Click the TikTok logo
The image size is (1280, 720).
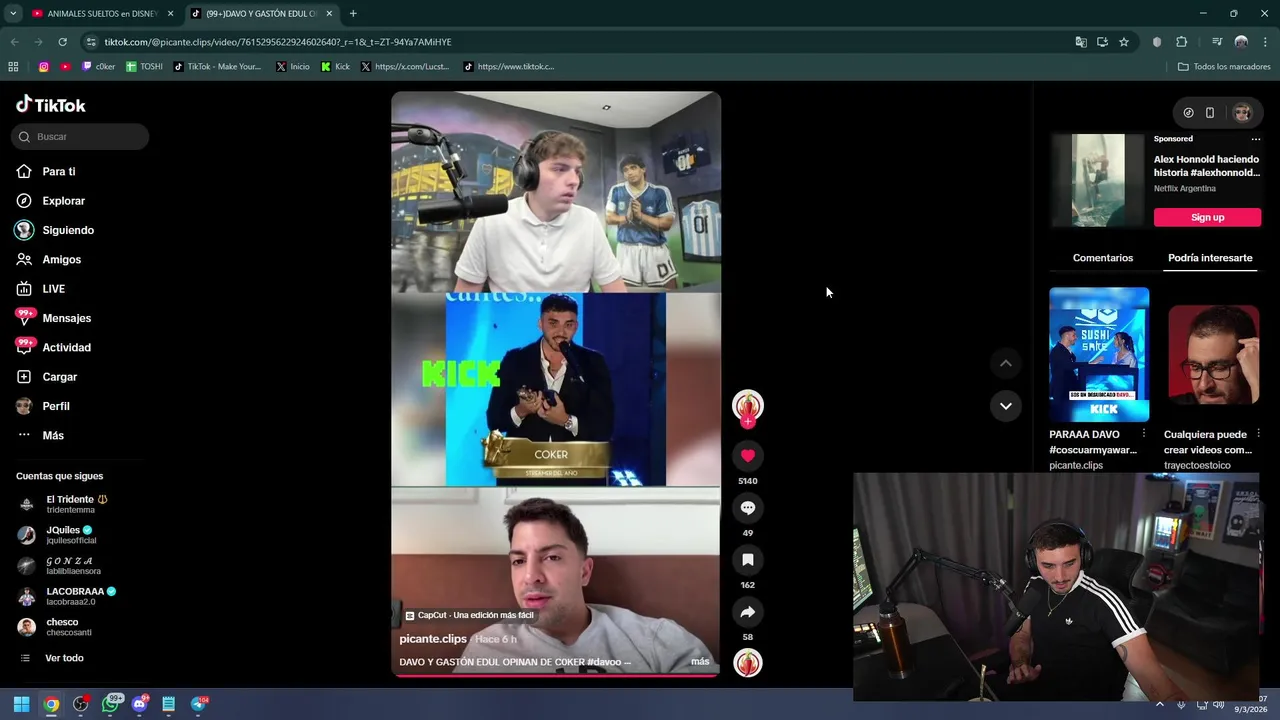point(51,105)
